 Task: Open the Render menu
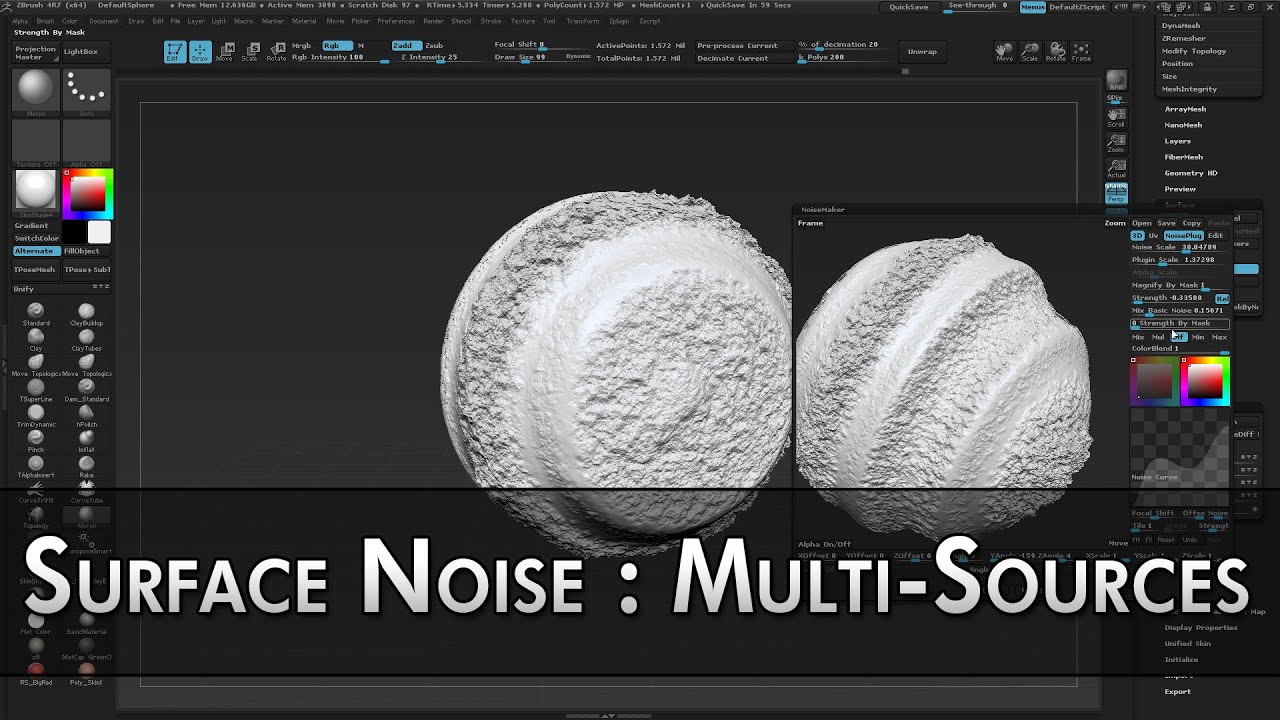(434, 21)
